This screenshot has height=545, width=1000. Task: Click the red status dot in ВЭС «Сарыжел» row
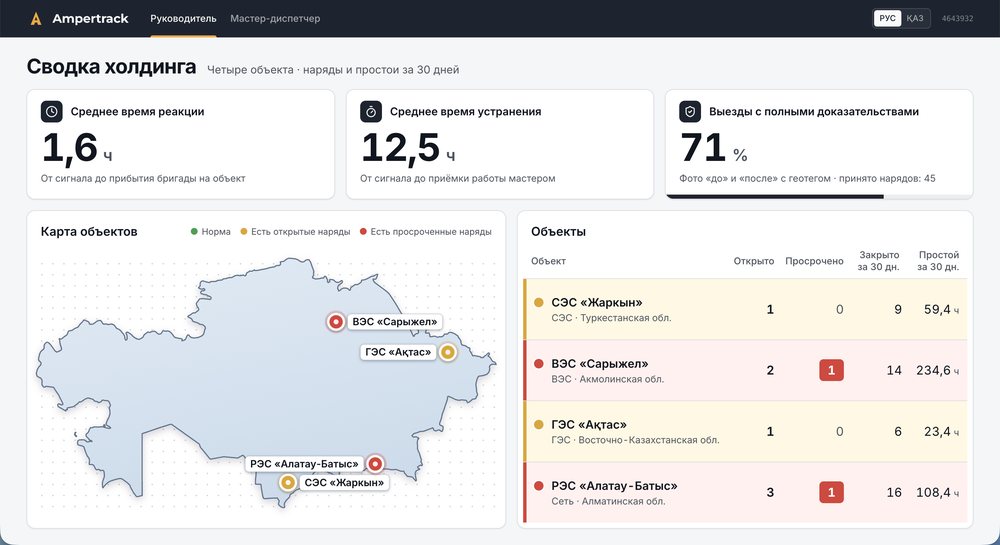(538, 364)
